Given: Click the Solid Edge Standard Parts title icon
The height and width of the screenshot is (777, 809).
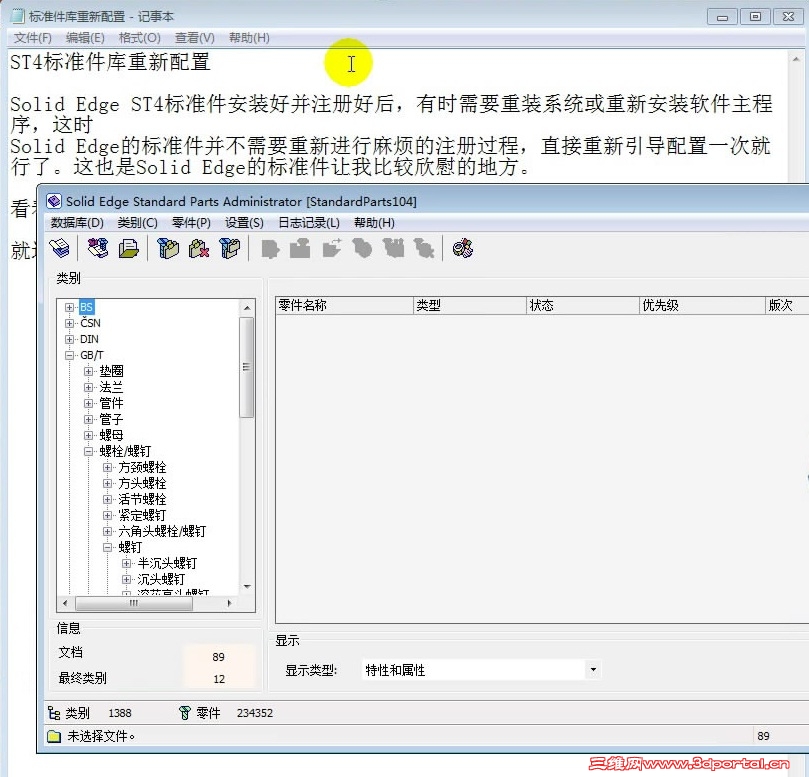Looking at the screenshot, I should [54, 201].
